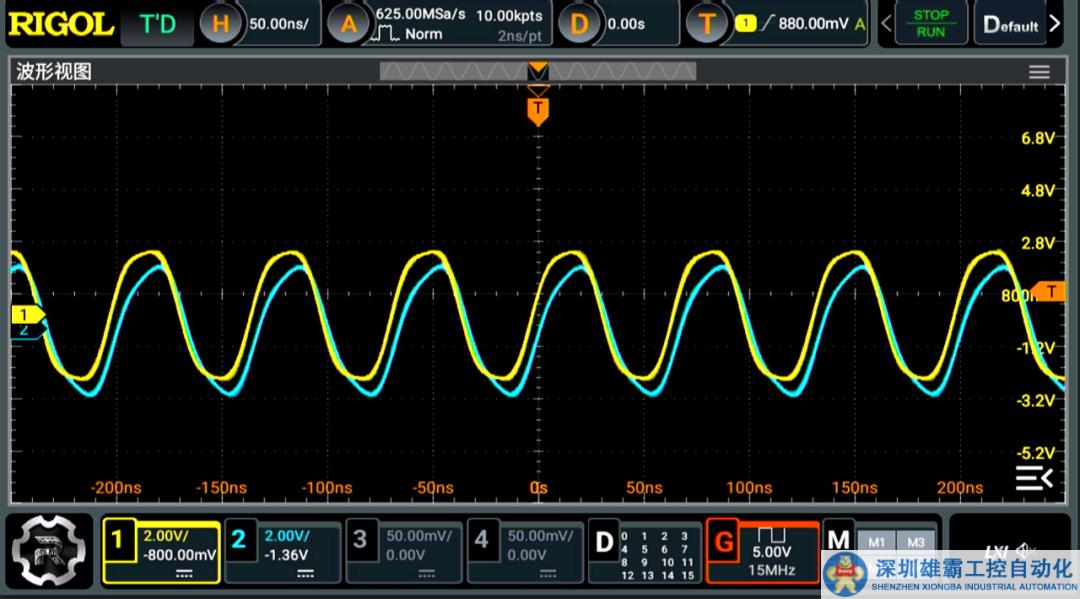
Task: Click the T'D trigger status label
Action: [x=157, y=24]
